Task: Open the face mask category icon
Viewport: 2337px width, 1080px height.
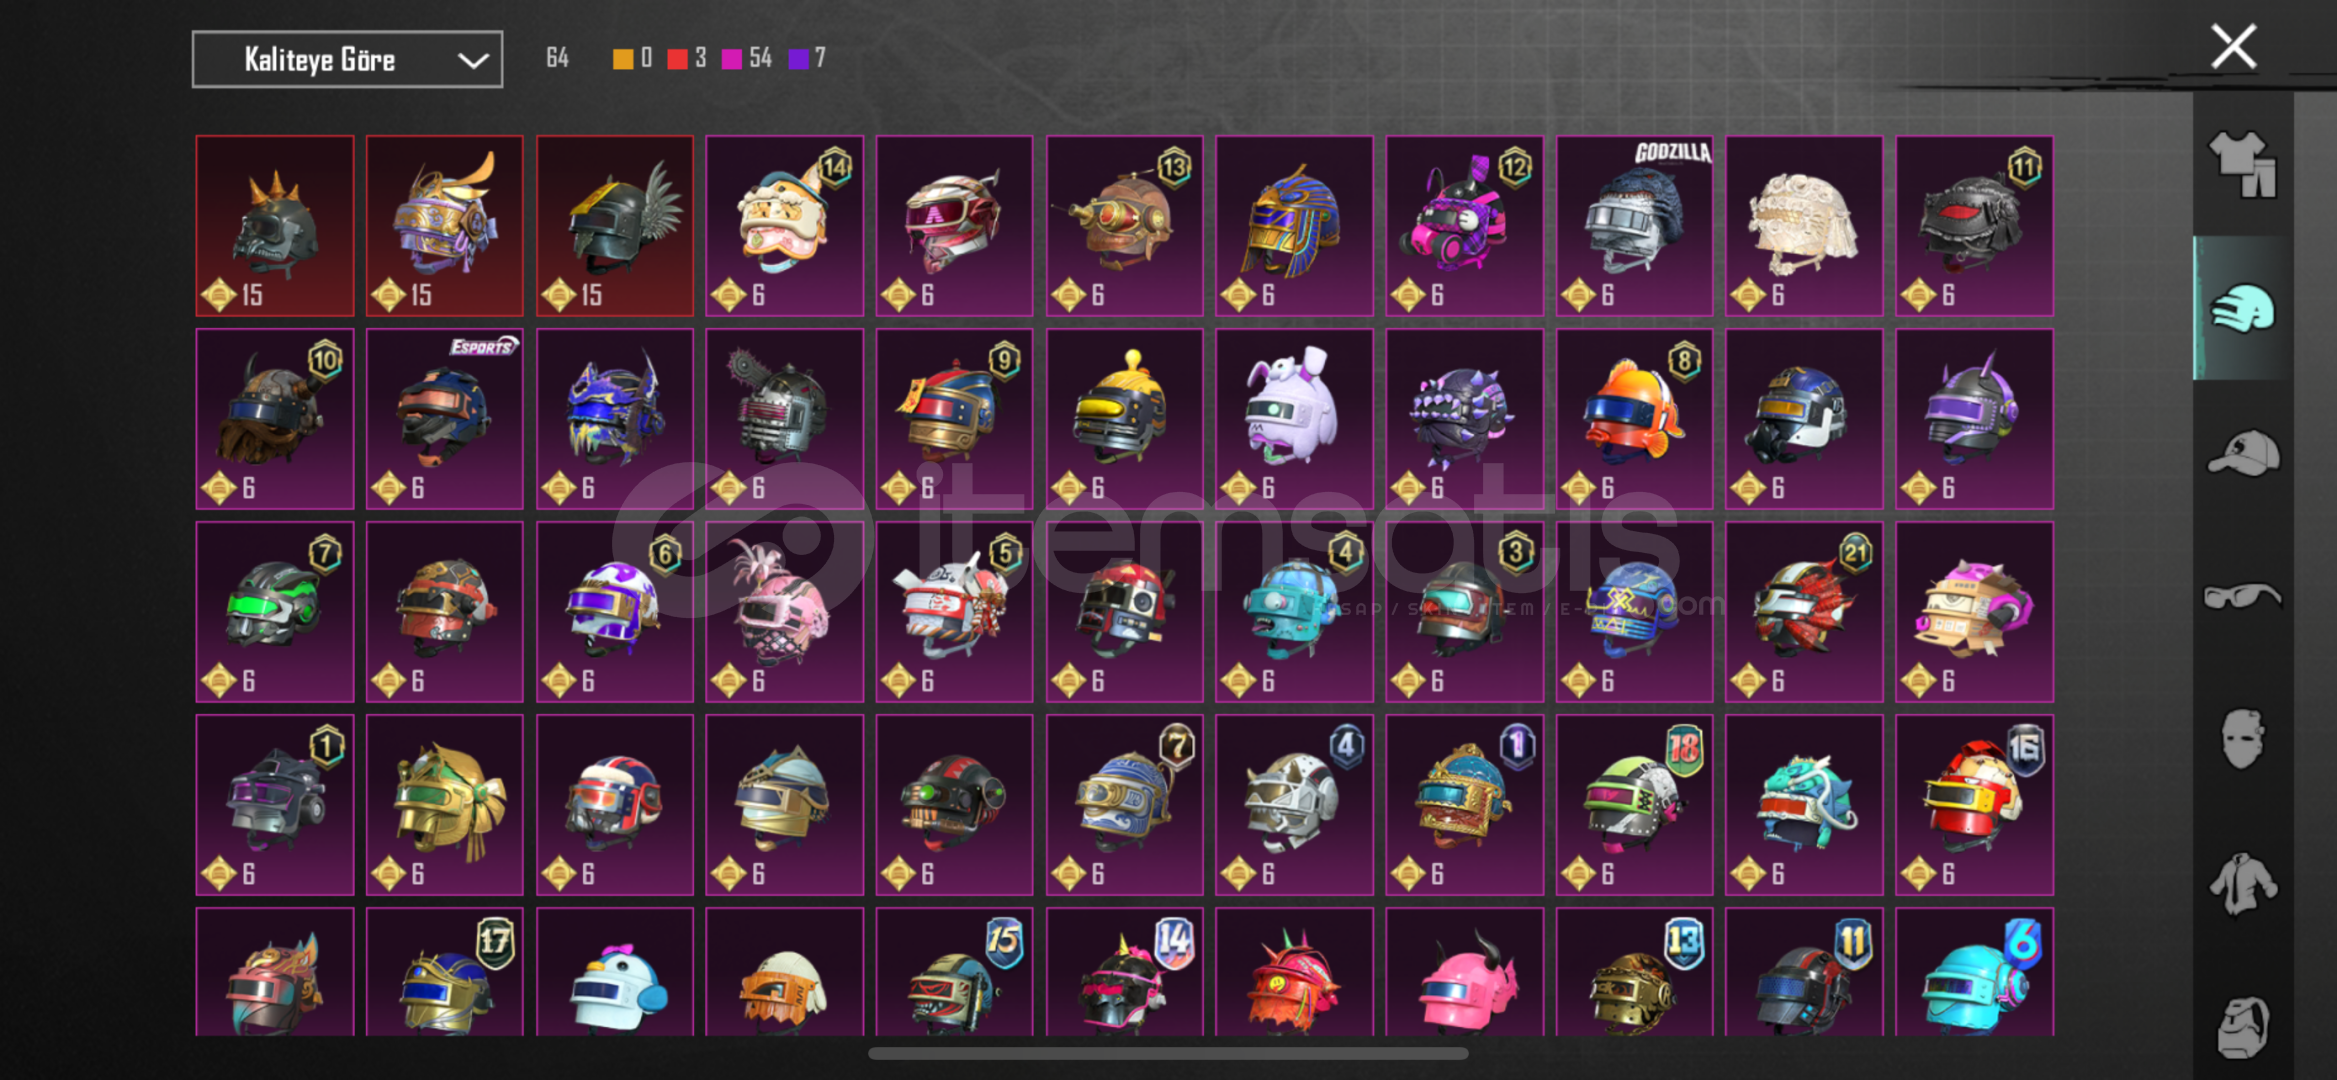Action: [2243, 740]
